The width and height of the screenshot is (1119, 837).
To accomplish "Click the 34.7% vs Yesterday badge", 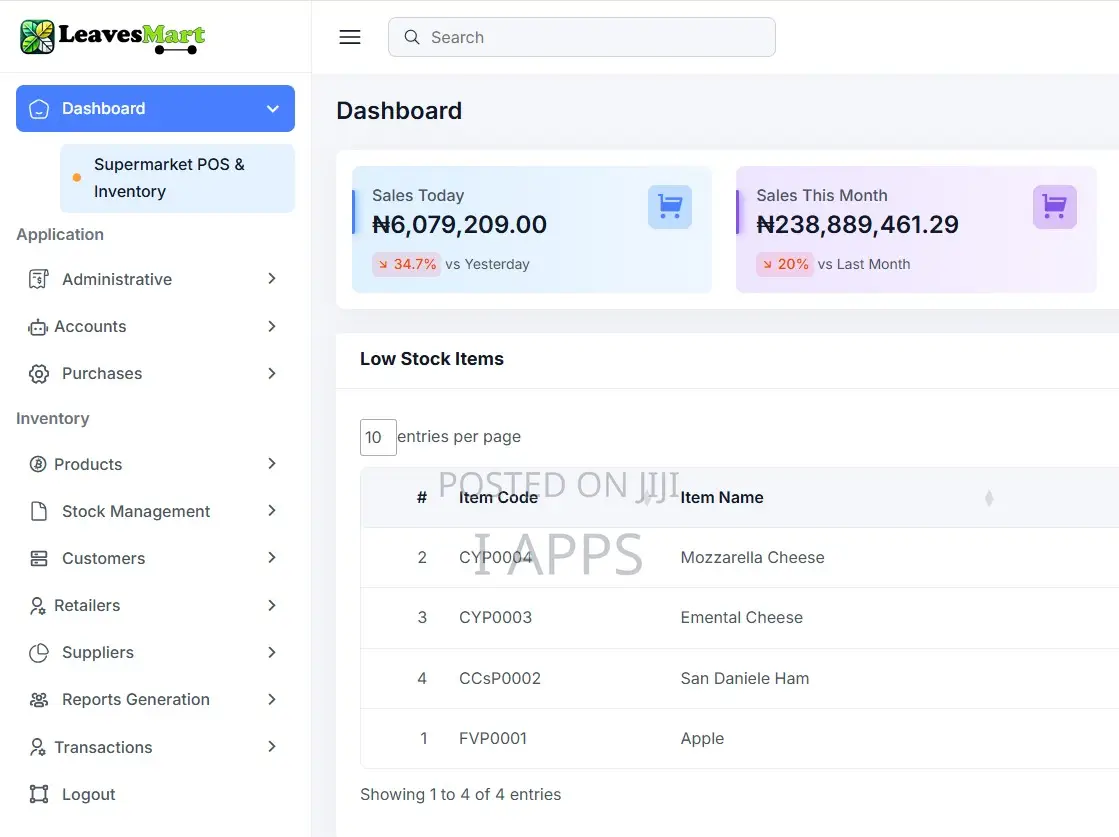I will point(406,265).
